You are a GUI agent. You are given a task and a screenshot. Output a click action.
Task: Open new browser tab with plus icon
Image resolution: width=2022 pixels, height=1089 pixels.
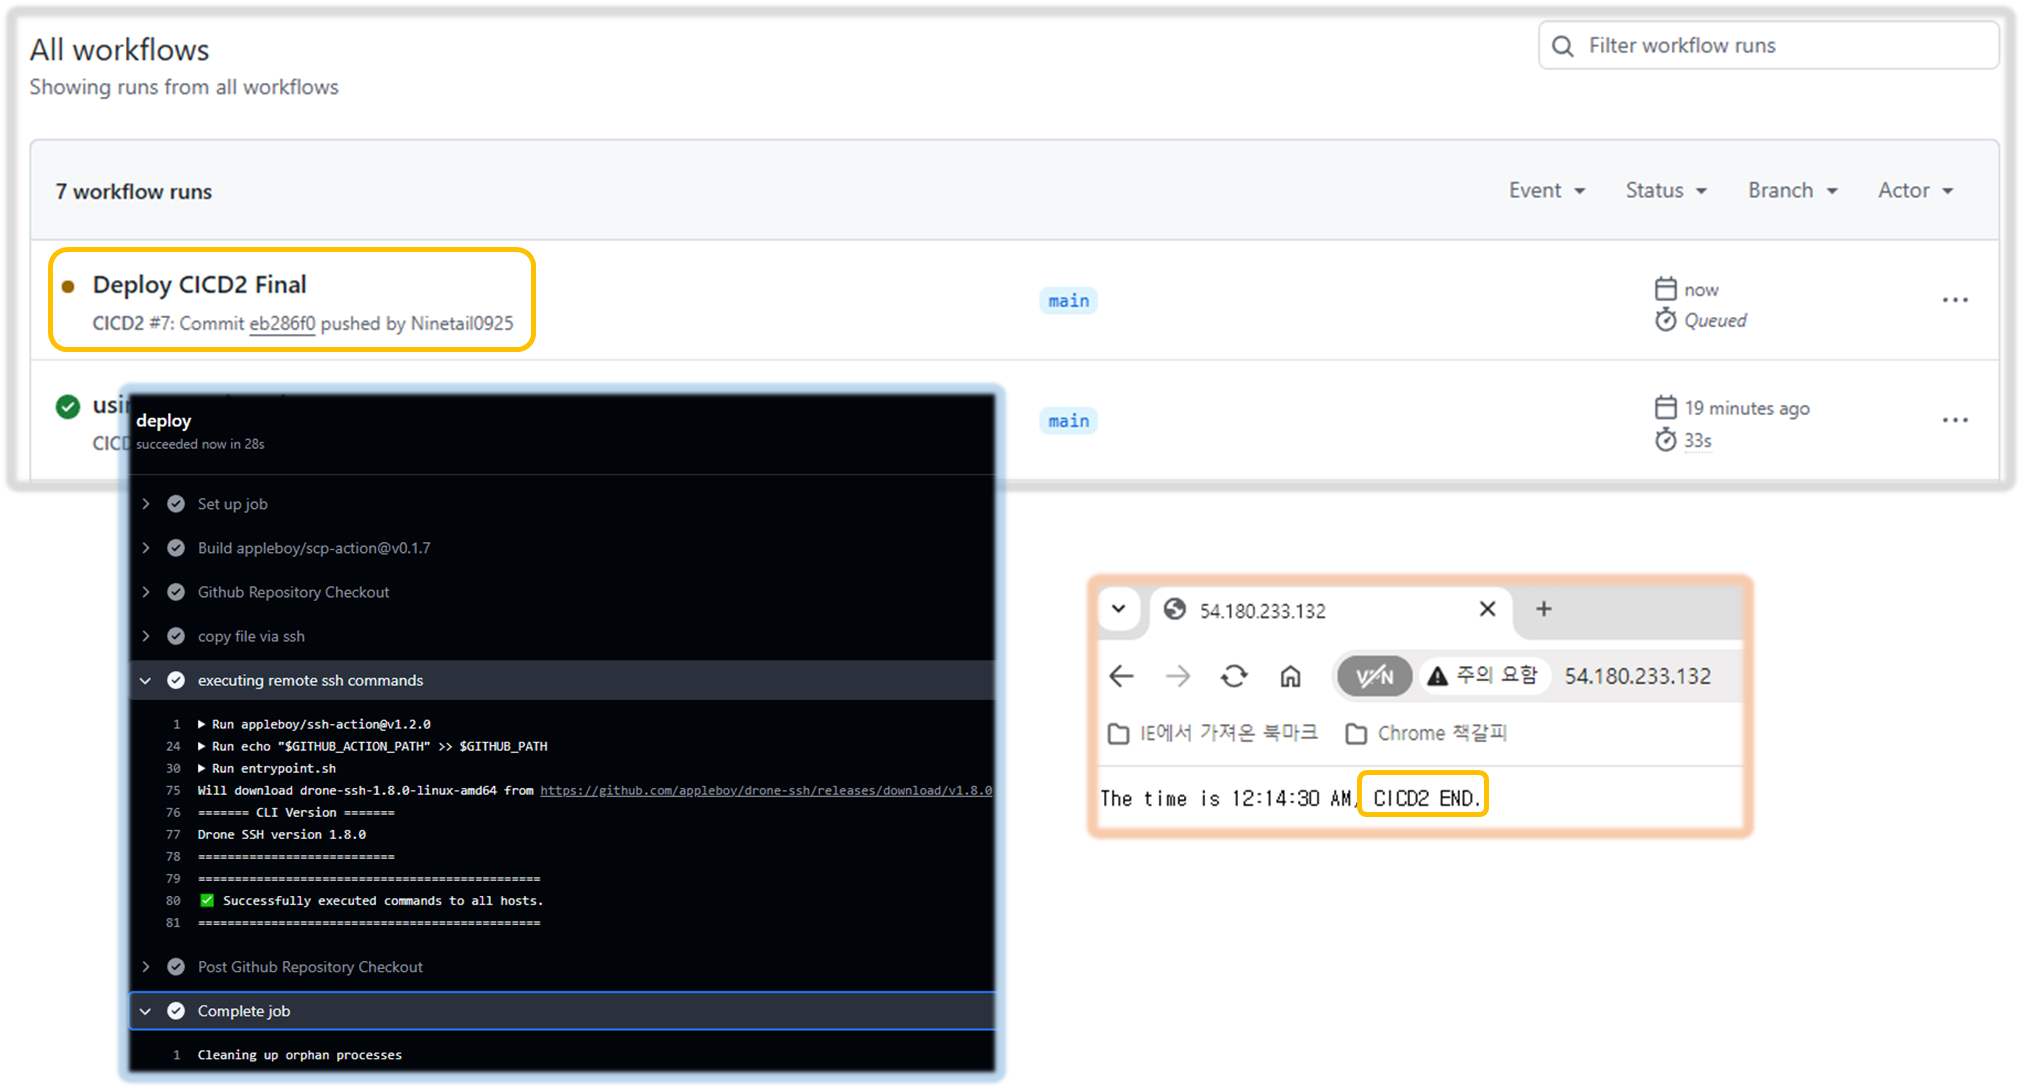[x=1543, y=609]
